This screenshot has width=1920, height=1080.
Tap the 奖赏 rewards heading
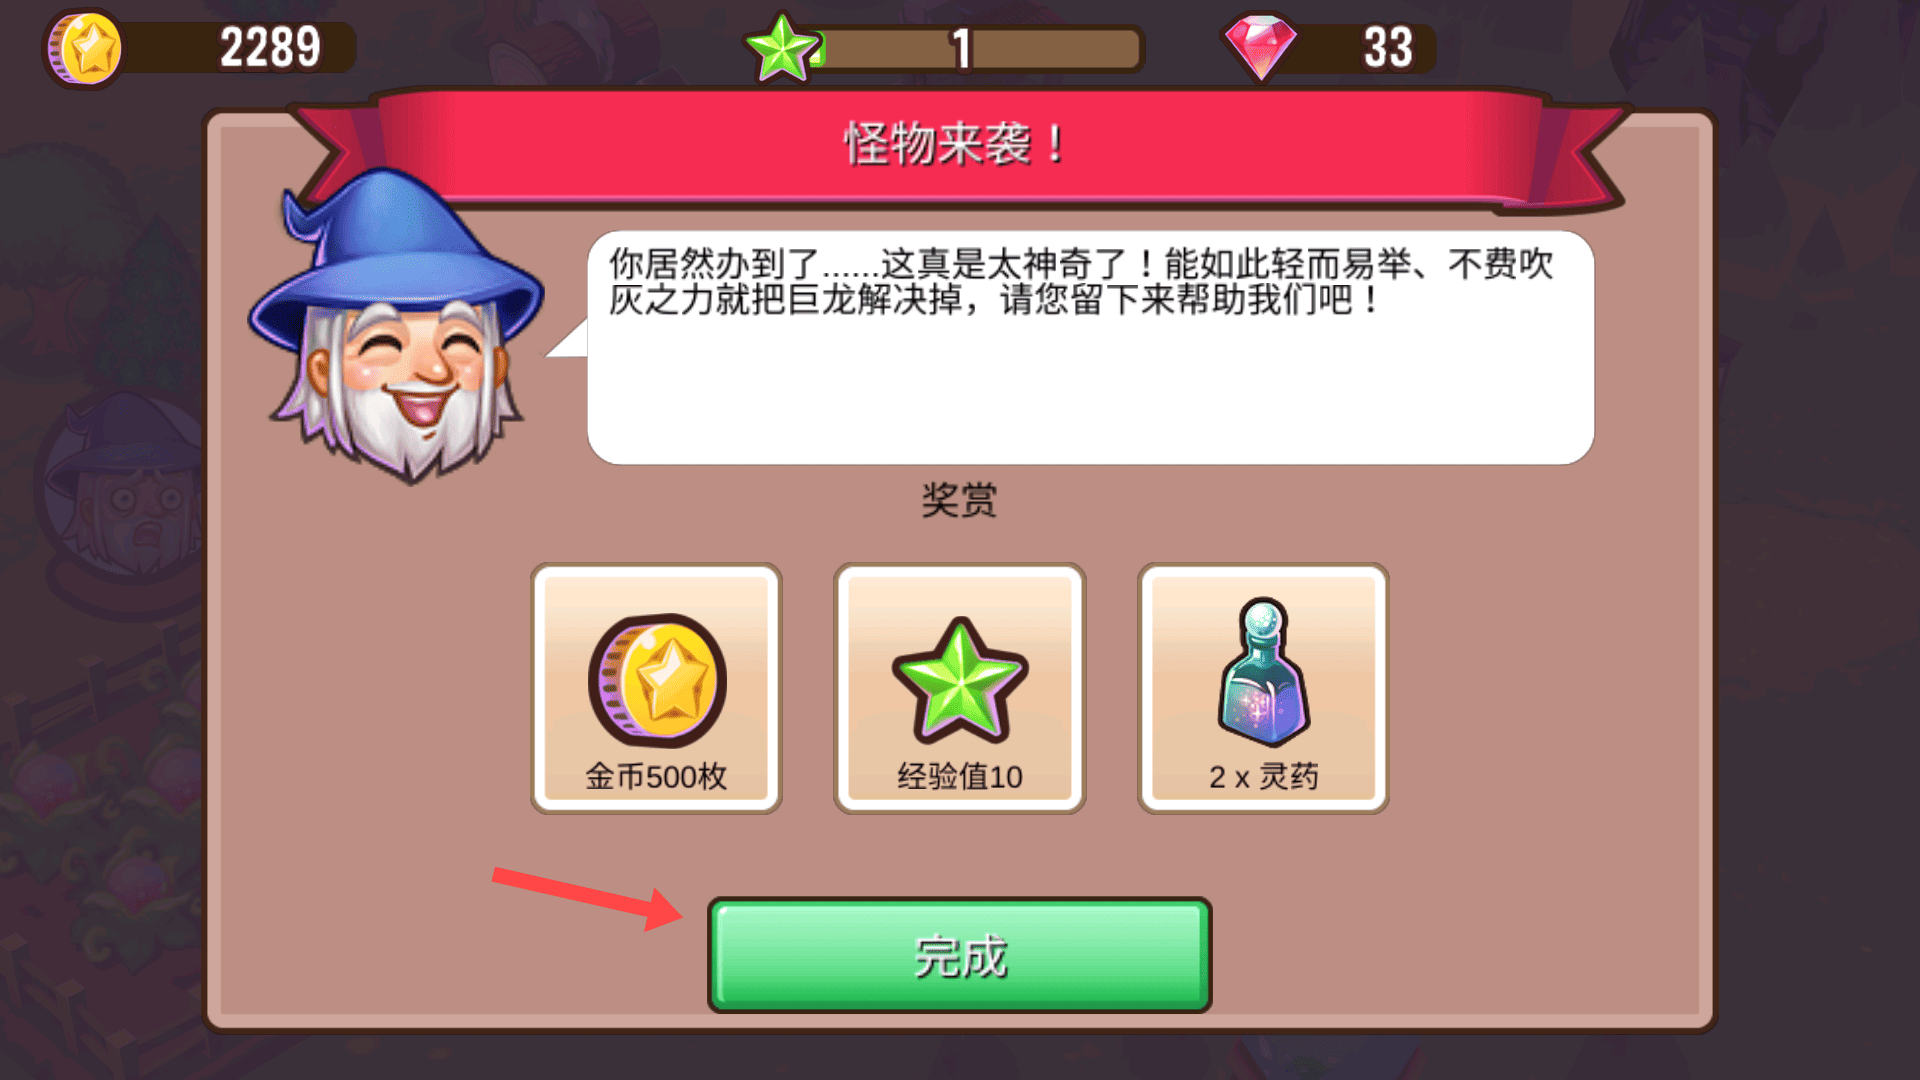959,500
